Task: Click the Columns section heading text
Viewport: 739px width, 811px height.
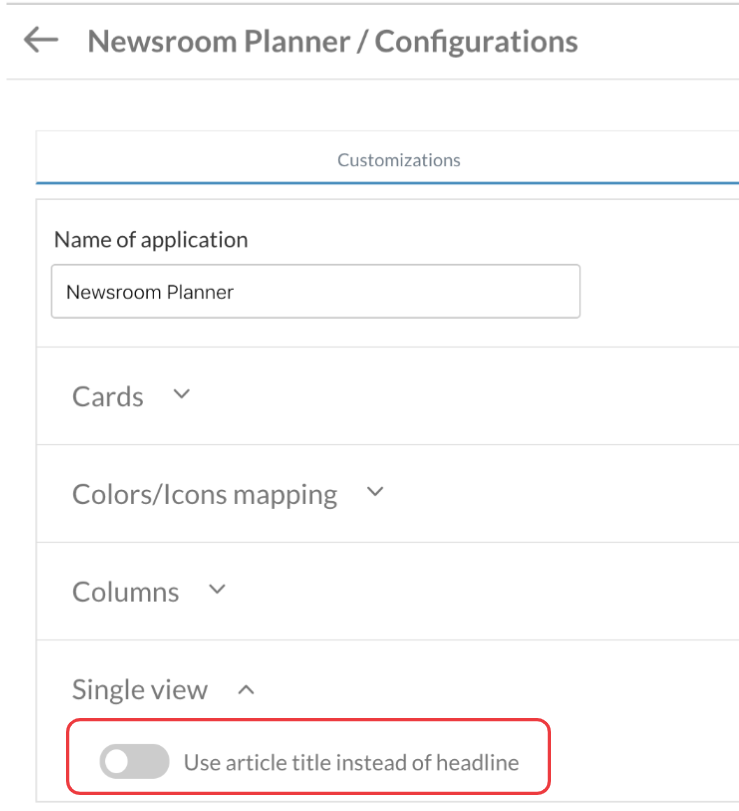Action: point(125,592)
